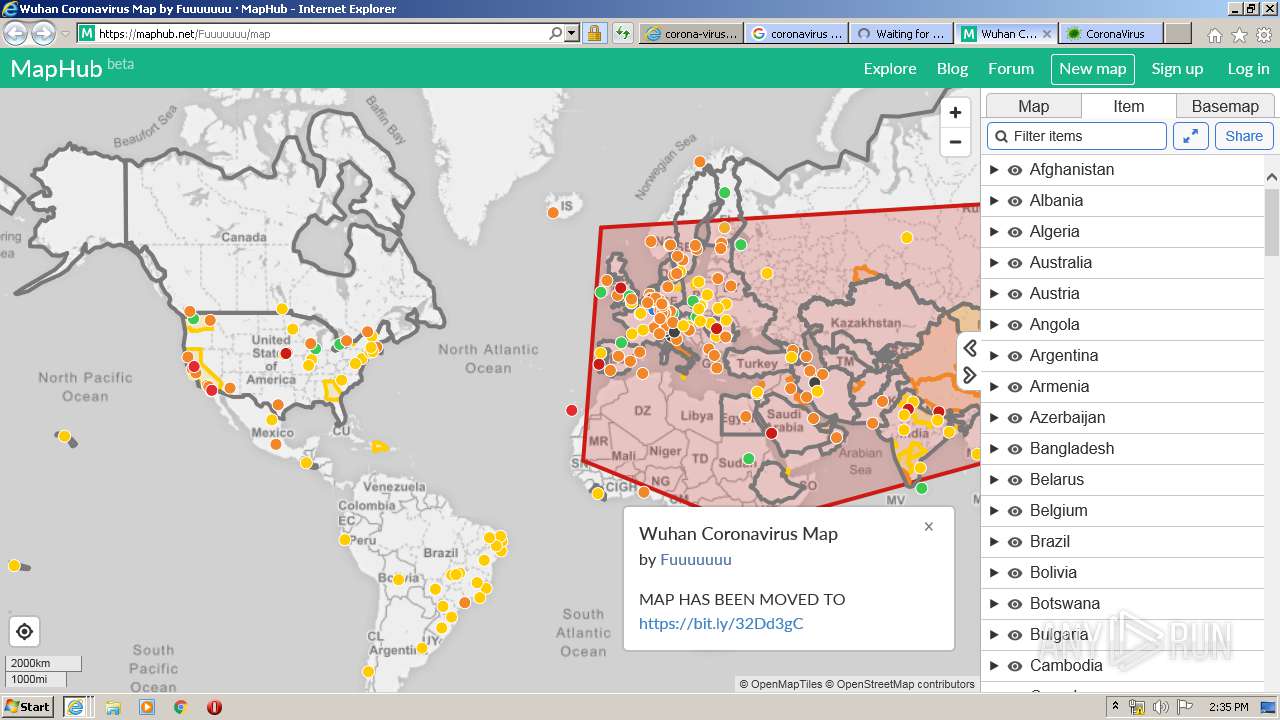
Task: Expand the Brazil item arrow
Action: (x=994, y=542)
